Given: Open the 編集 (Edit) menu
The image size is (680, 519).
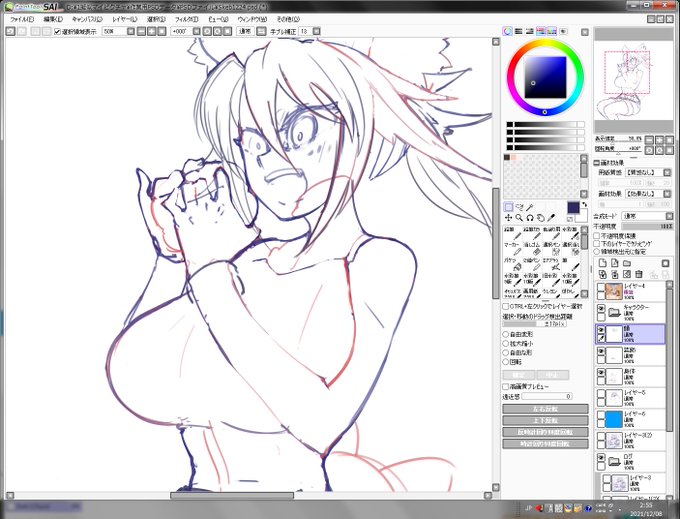Looking at the screenshot, I should click(53, 20).
